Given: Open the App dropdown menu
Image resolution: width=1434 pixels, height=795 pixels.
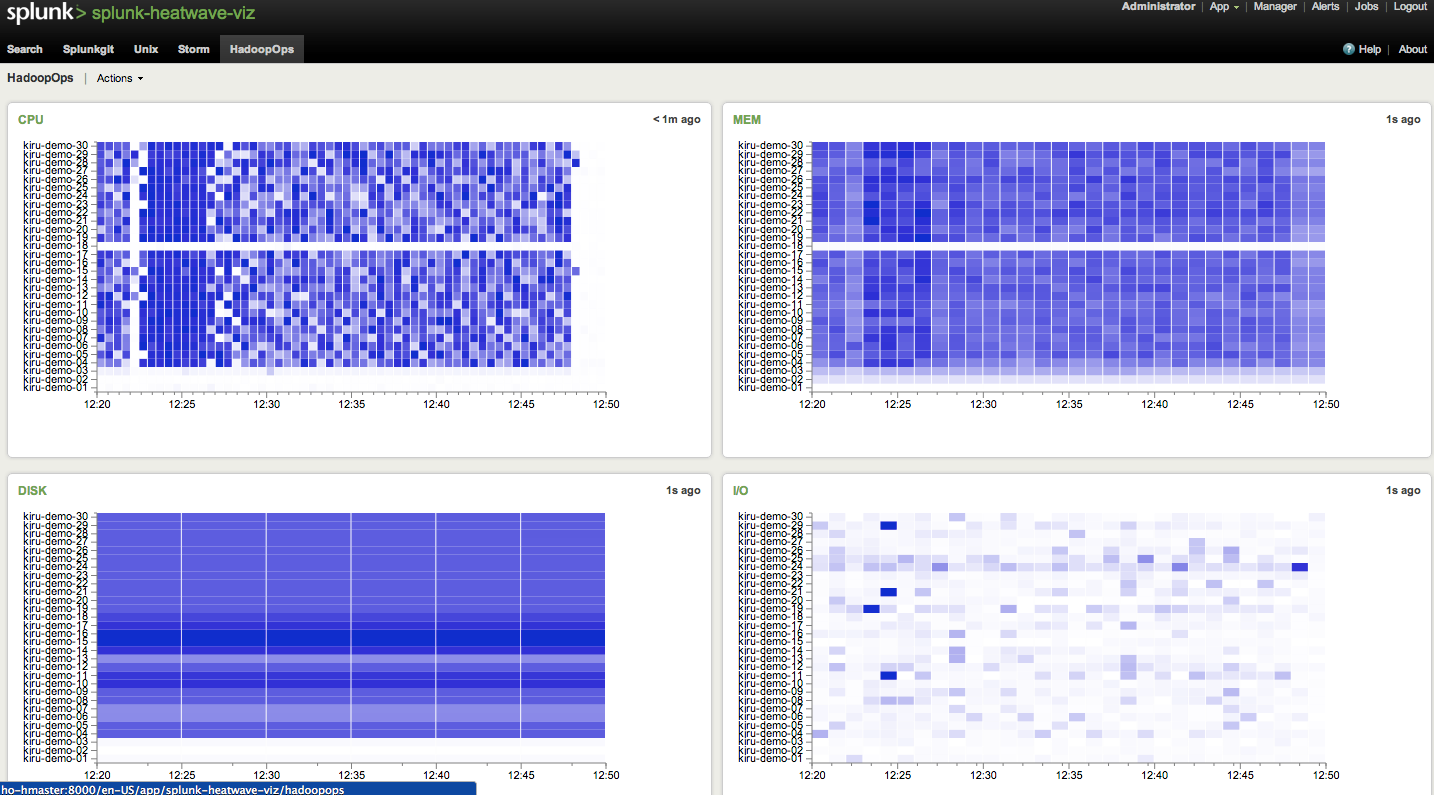Looking at the screenshot, I should (x=1224, y=6).
